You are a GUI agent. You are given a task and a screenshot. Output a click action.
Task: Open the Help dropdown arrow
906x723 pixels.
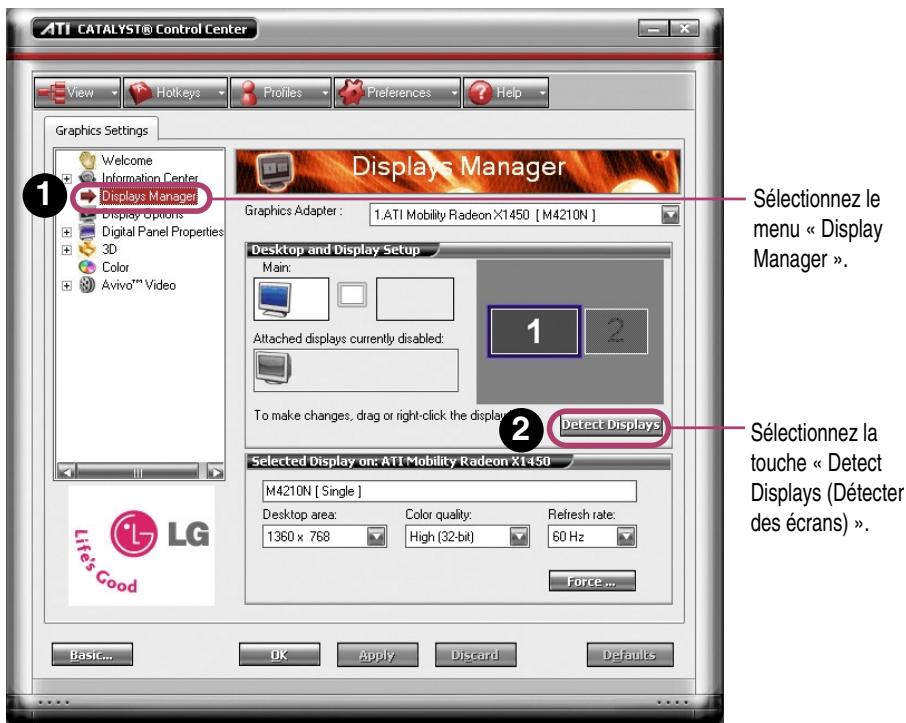[x=543, y=92]
